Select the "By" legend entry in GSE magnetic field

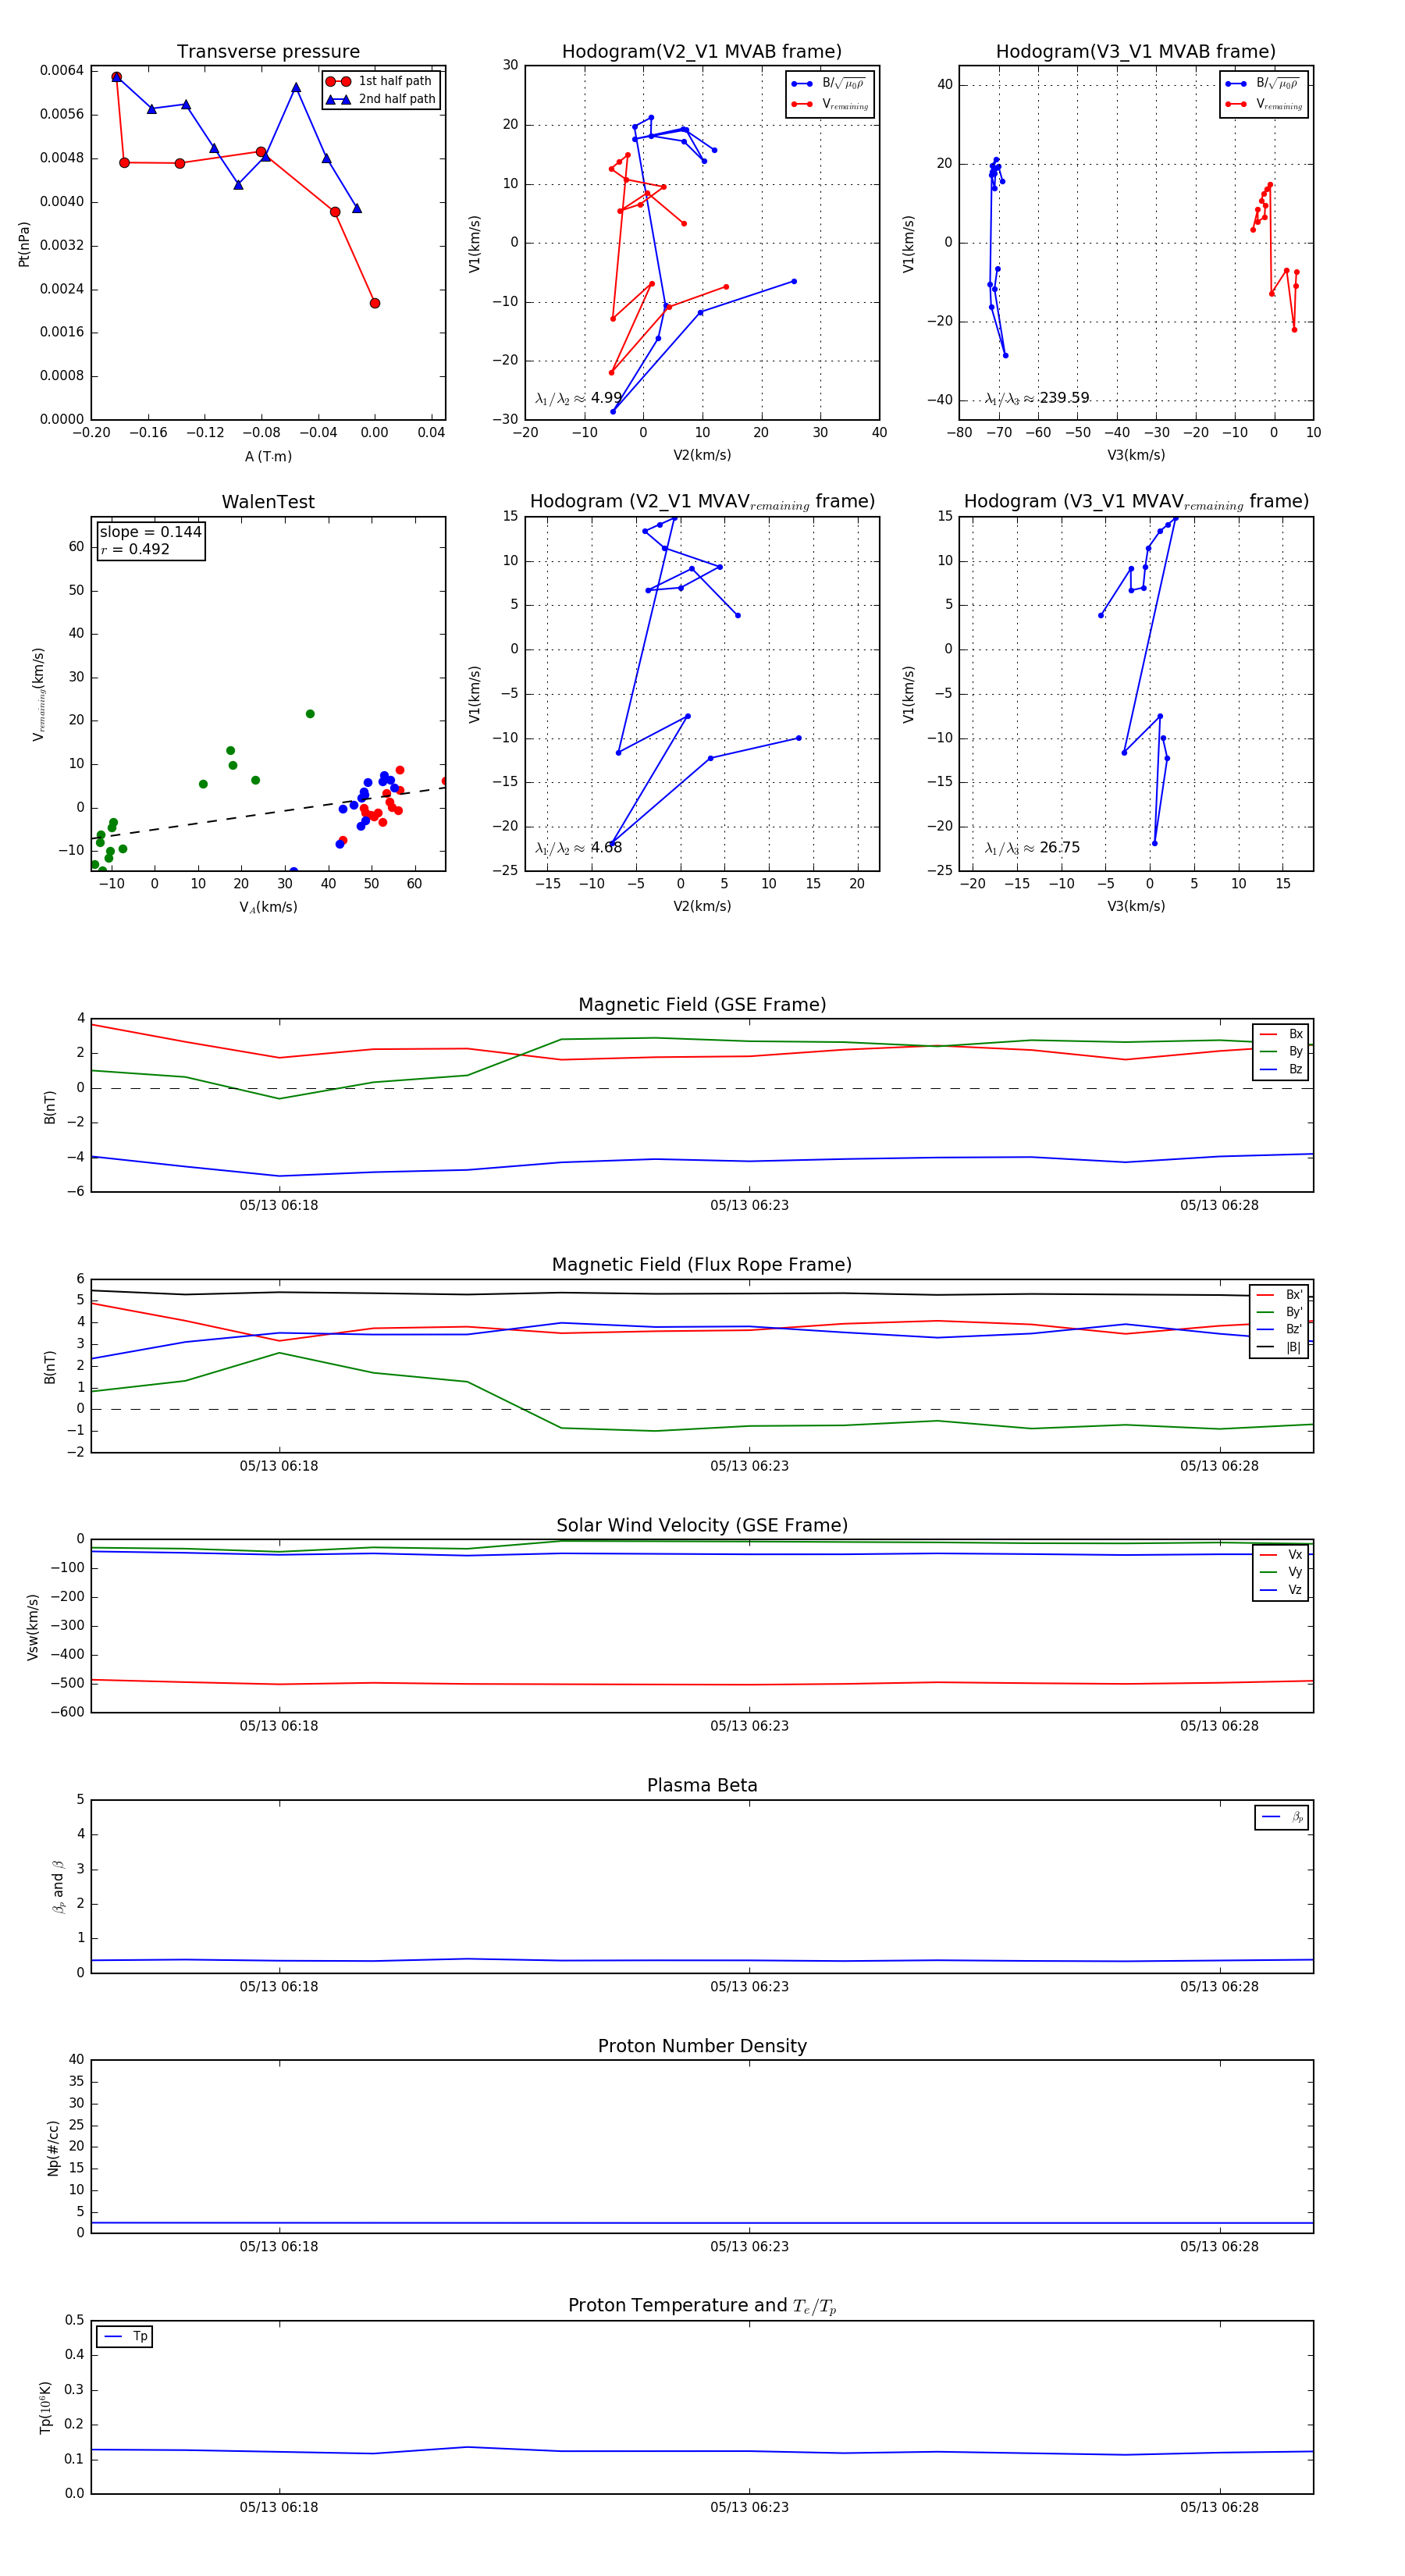pyautogui.click(x=1281, y=1052)
